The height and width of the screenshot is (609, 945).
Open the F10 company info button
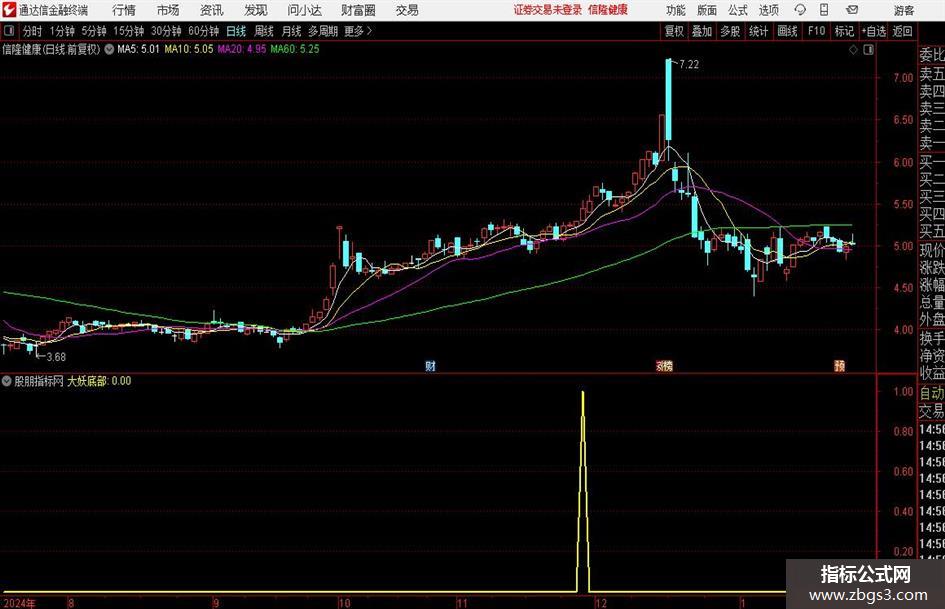click(816, 31)
